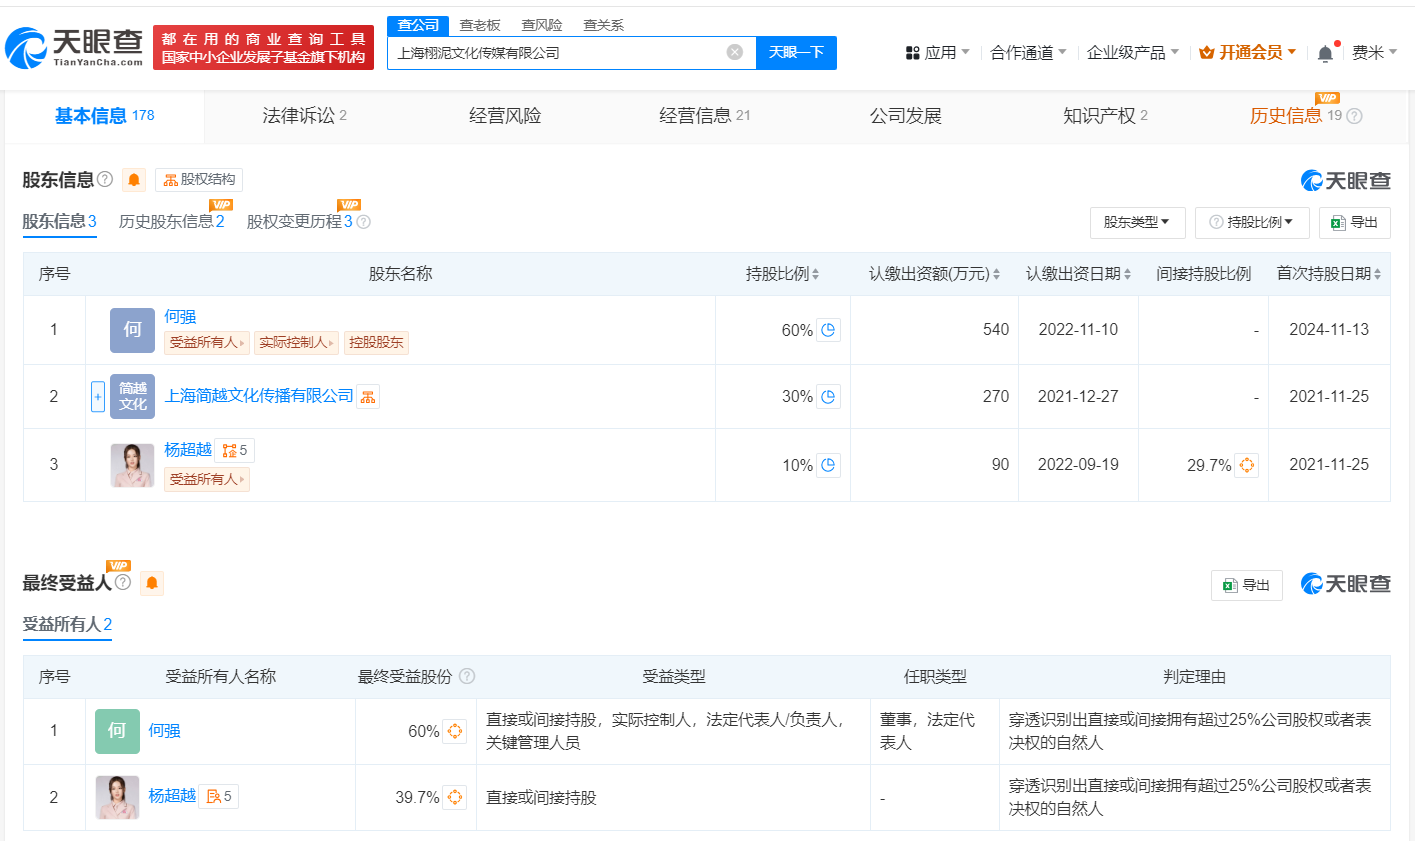The height and width of the screenshot is (841, 1415).
Task: Switch to 历史股东信息 sub-tab
Action: [x=171, y=222]
